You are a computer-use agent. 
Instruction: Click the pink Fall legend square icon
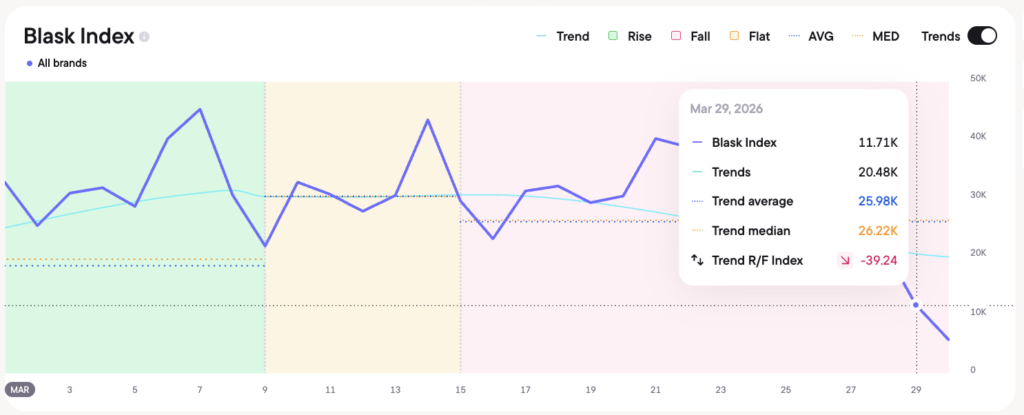point(676,37)
